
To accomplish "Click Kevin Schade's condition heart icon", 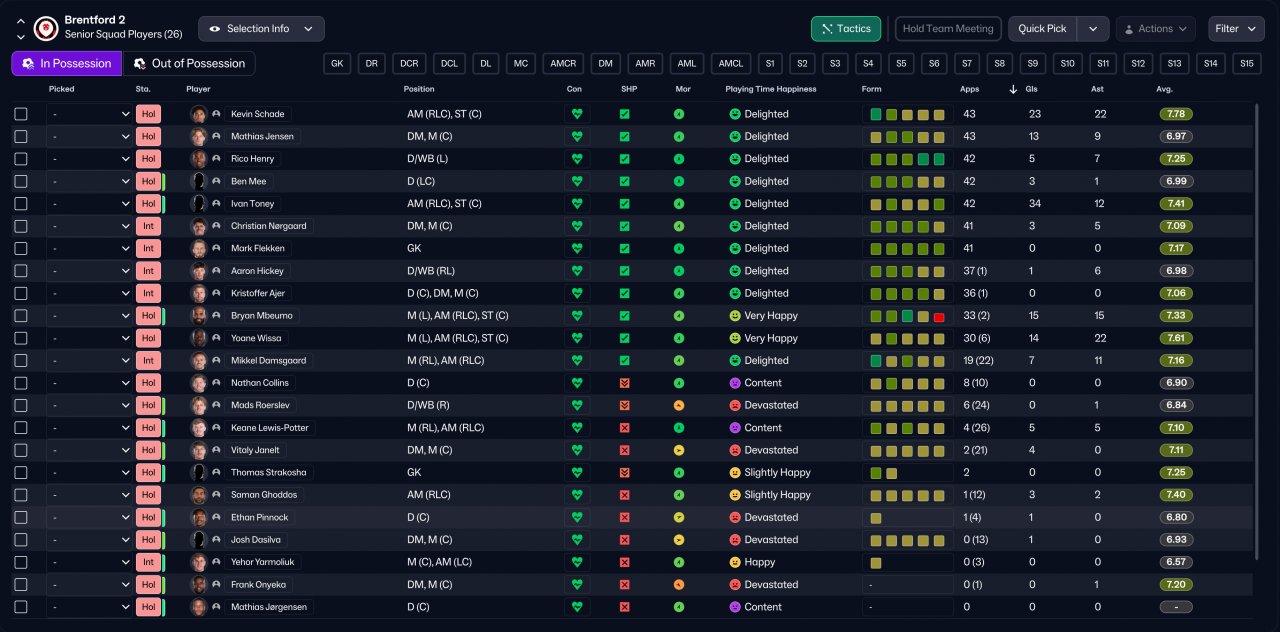I will pyautogui.click(x=576, y=114).
